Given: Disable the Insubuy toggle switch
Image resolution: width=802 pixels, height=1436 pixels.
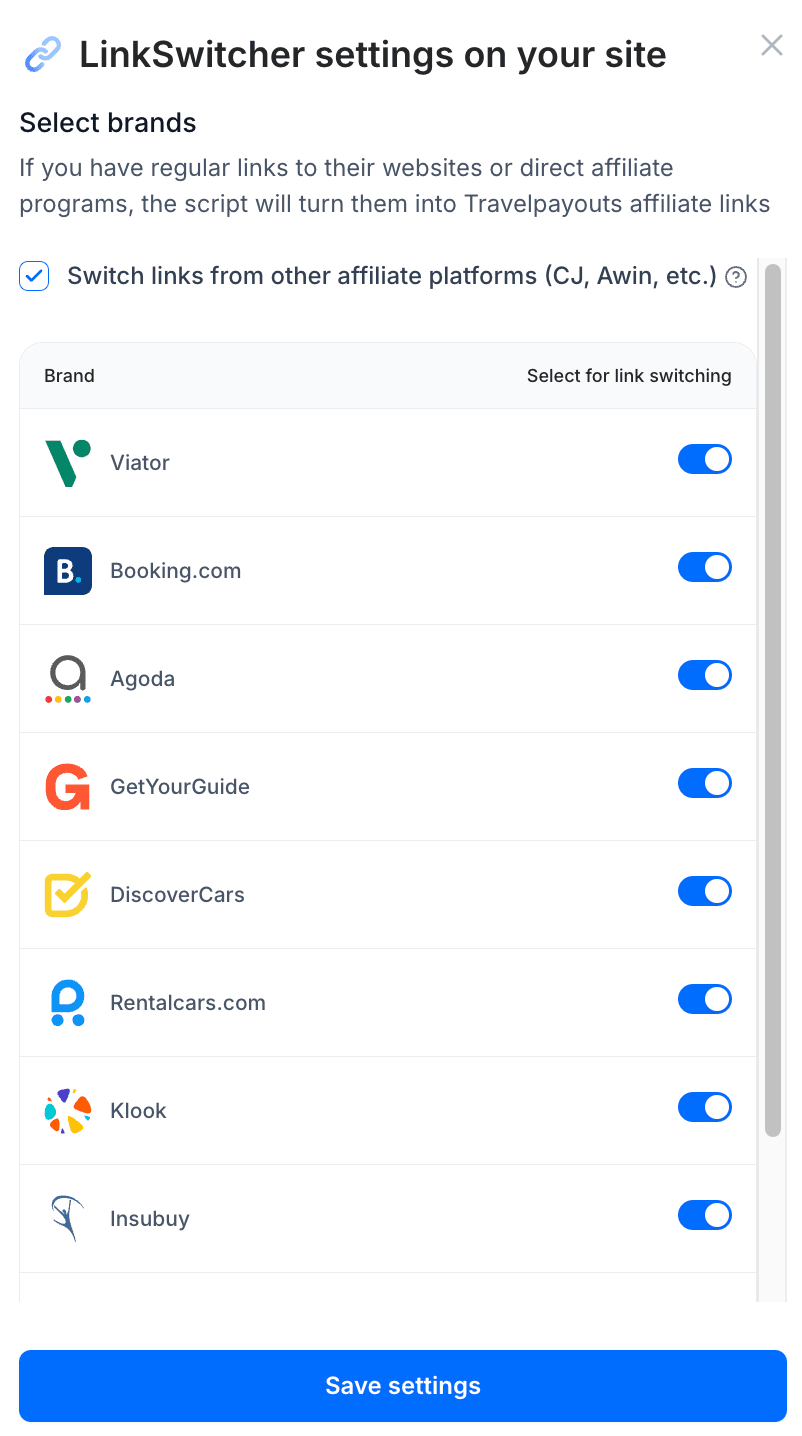Looking at the screenshot, I should click(705, 1215).
